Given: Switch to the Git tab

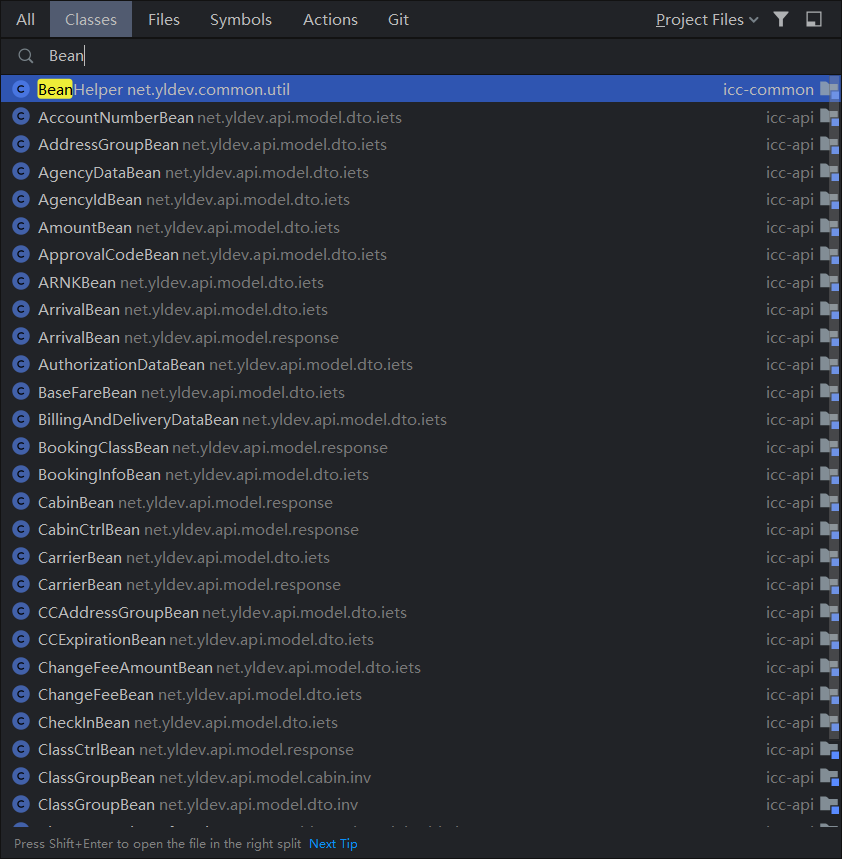Looking at the screenshot, I should [398, 20].
